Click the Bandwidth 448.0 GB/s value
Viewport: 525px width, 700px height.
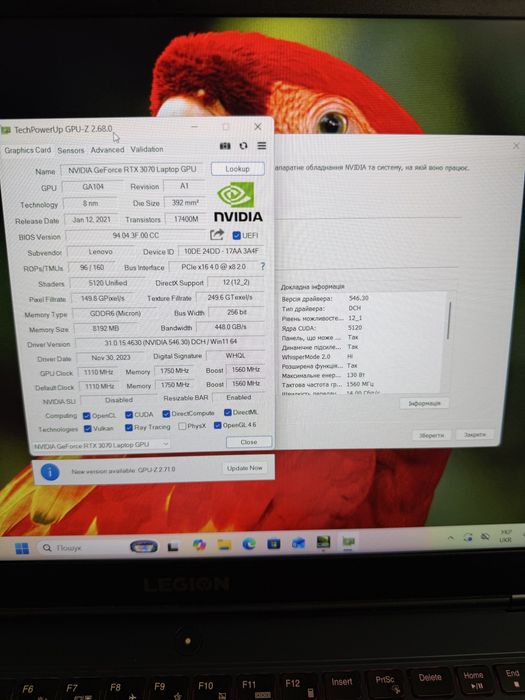click(x=230, y=327)
